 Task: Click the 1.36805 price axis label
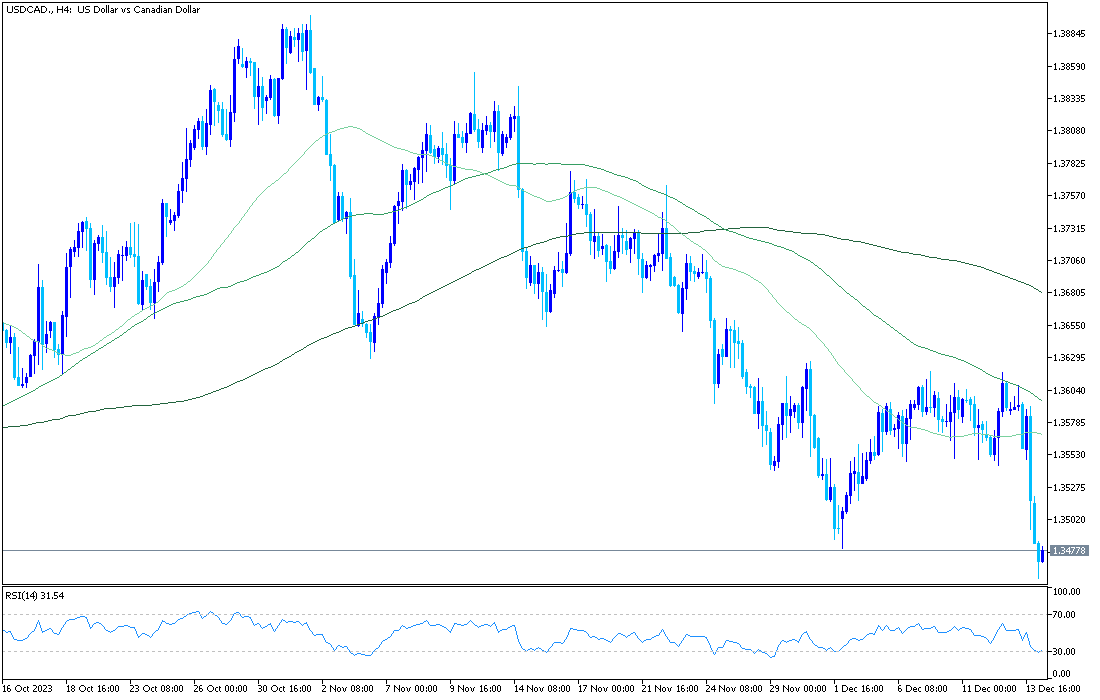click(x=1070, y=293)
